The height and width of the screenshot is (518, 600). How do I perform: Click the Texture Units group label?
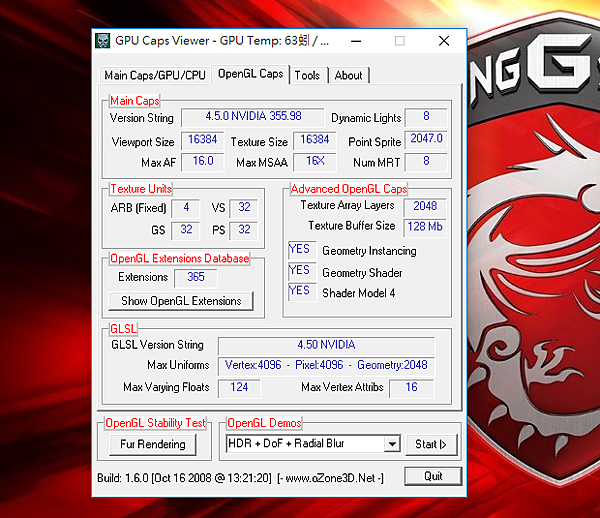point(141,189)
